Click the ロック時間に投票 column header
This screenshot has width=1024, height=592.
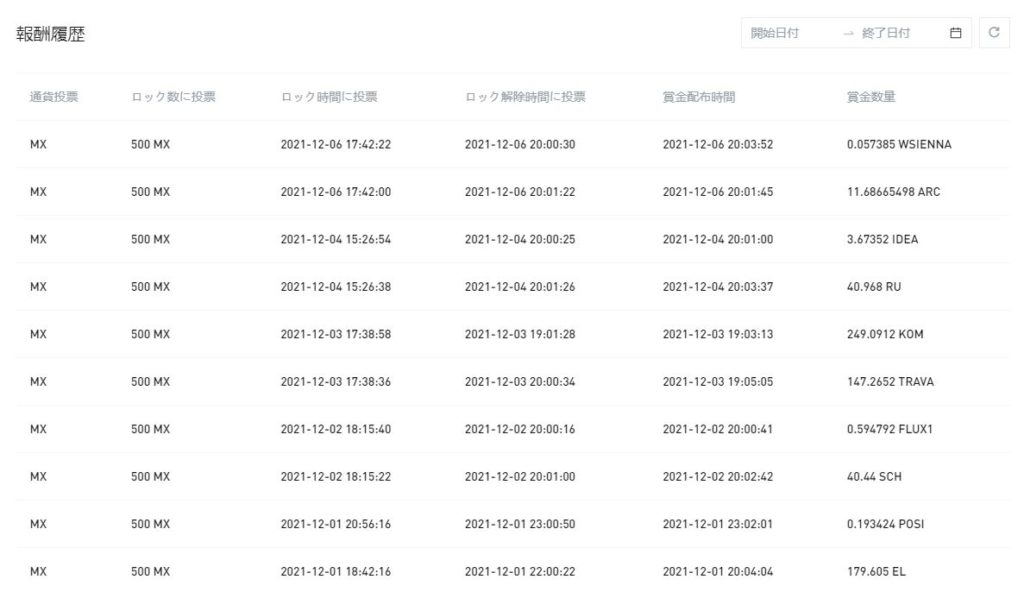click(x=329, y=97)
